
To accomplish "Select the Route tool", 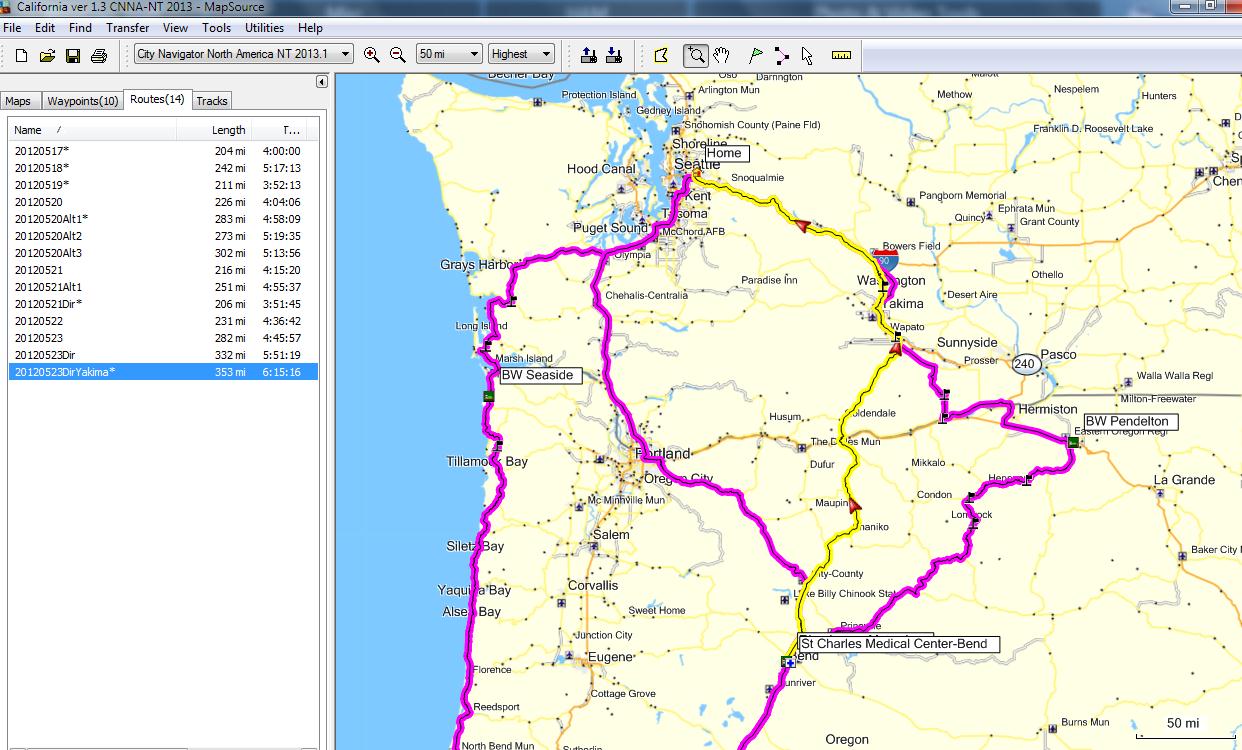I will [x=781, y=55].
